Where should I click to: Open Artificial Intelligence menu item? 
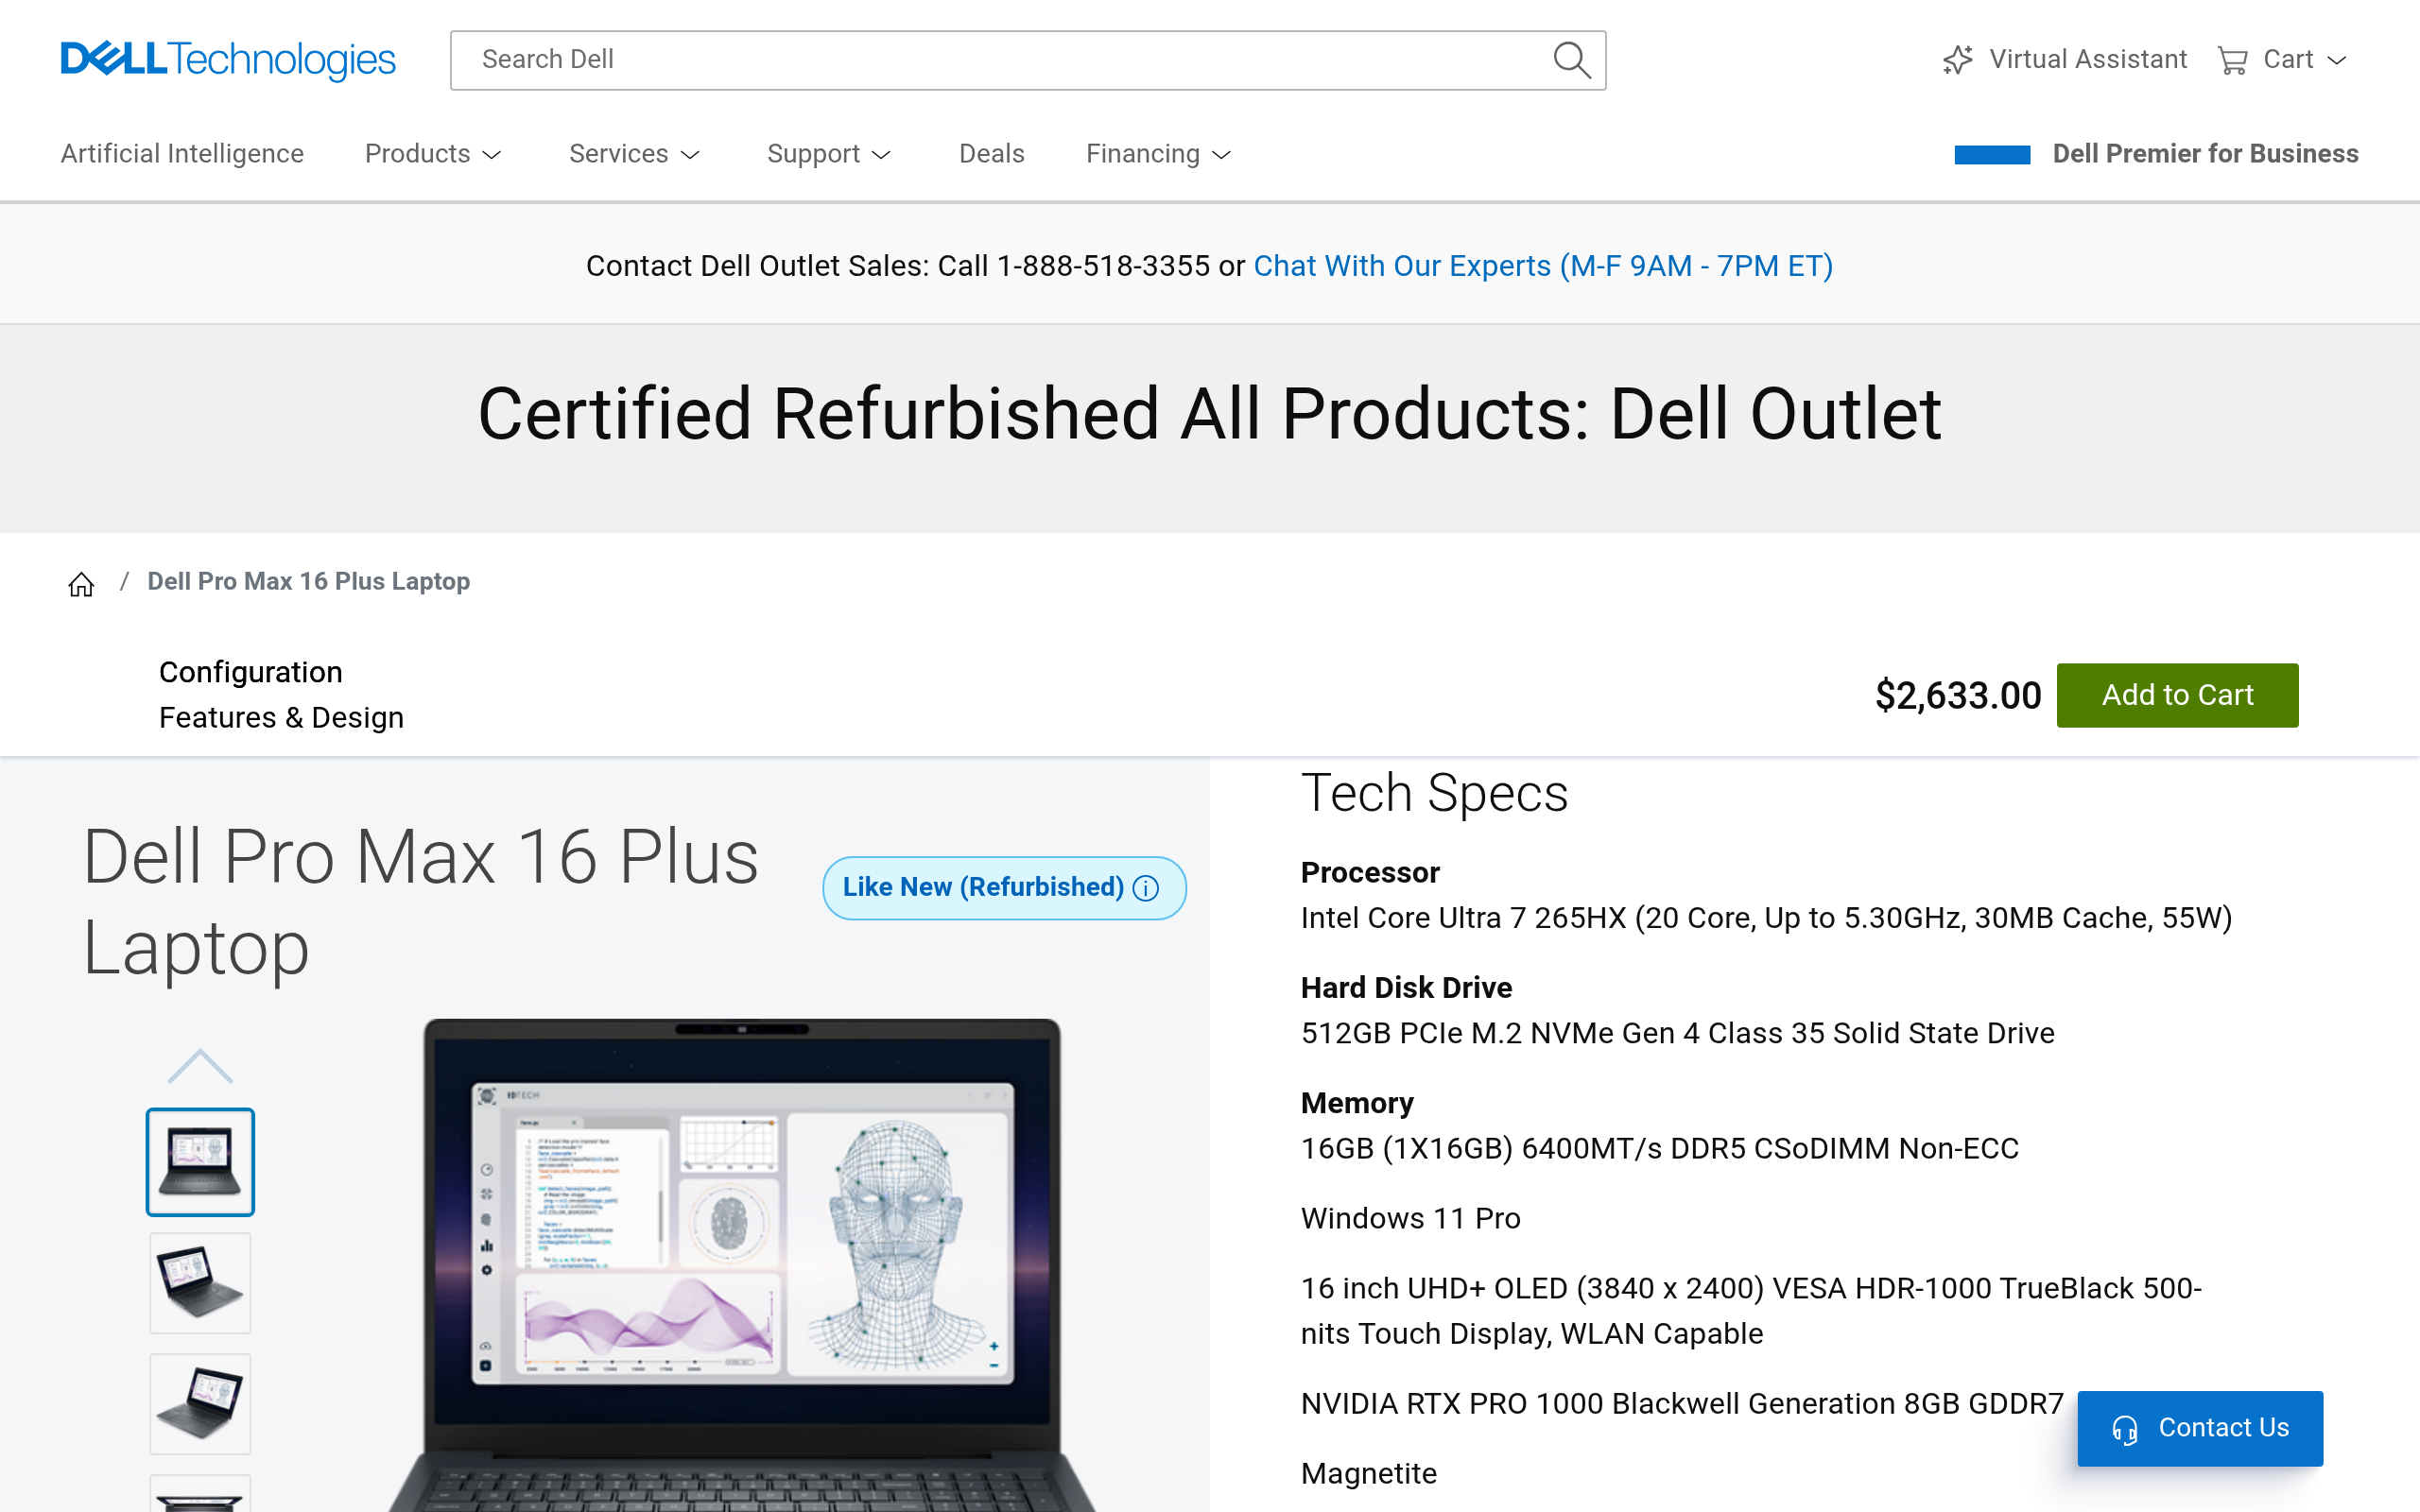tap(182, 154)
